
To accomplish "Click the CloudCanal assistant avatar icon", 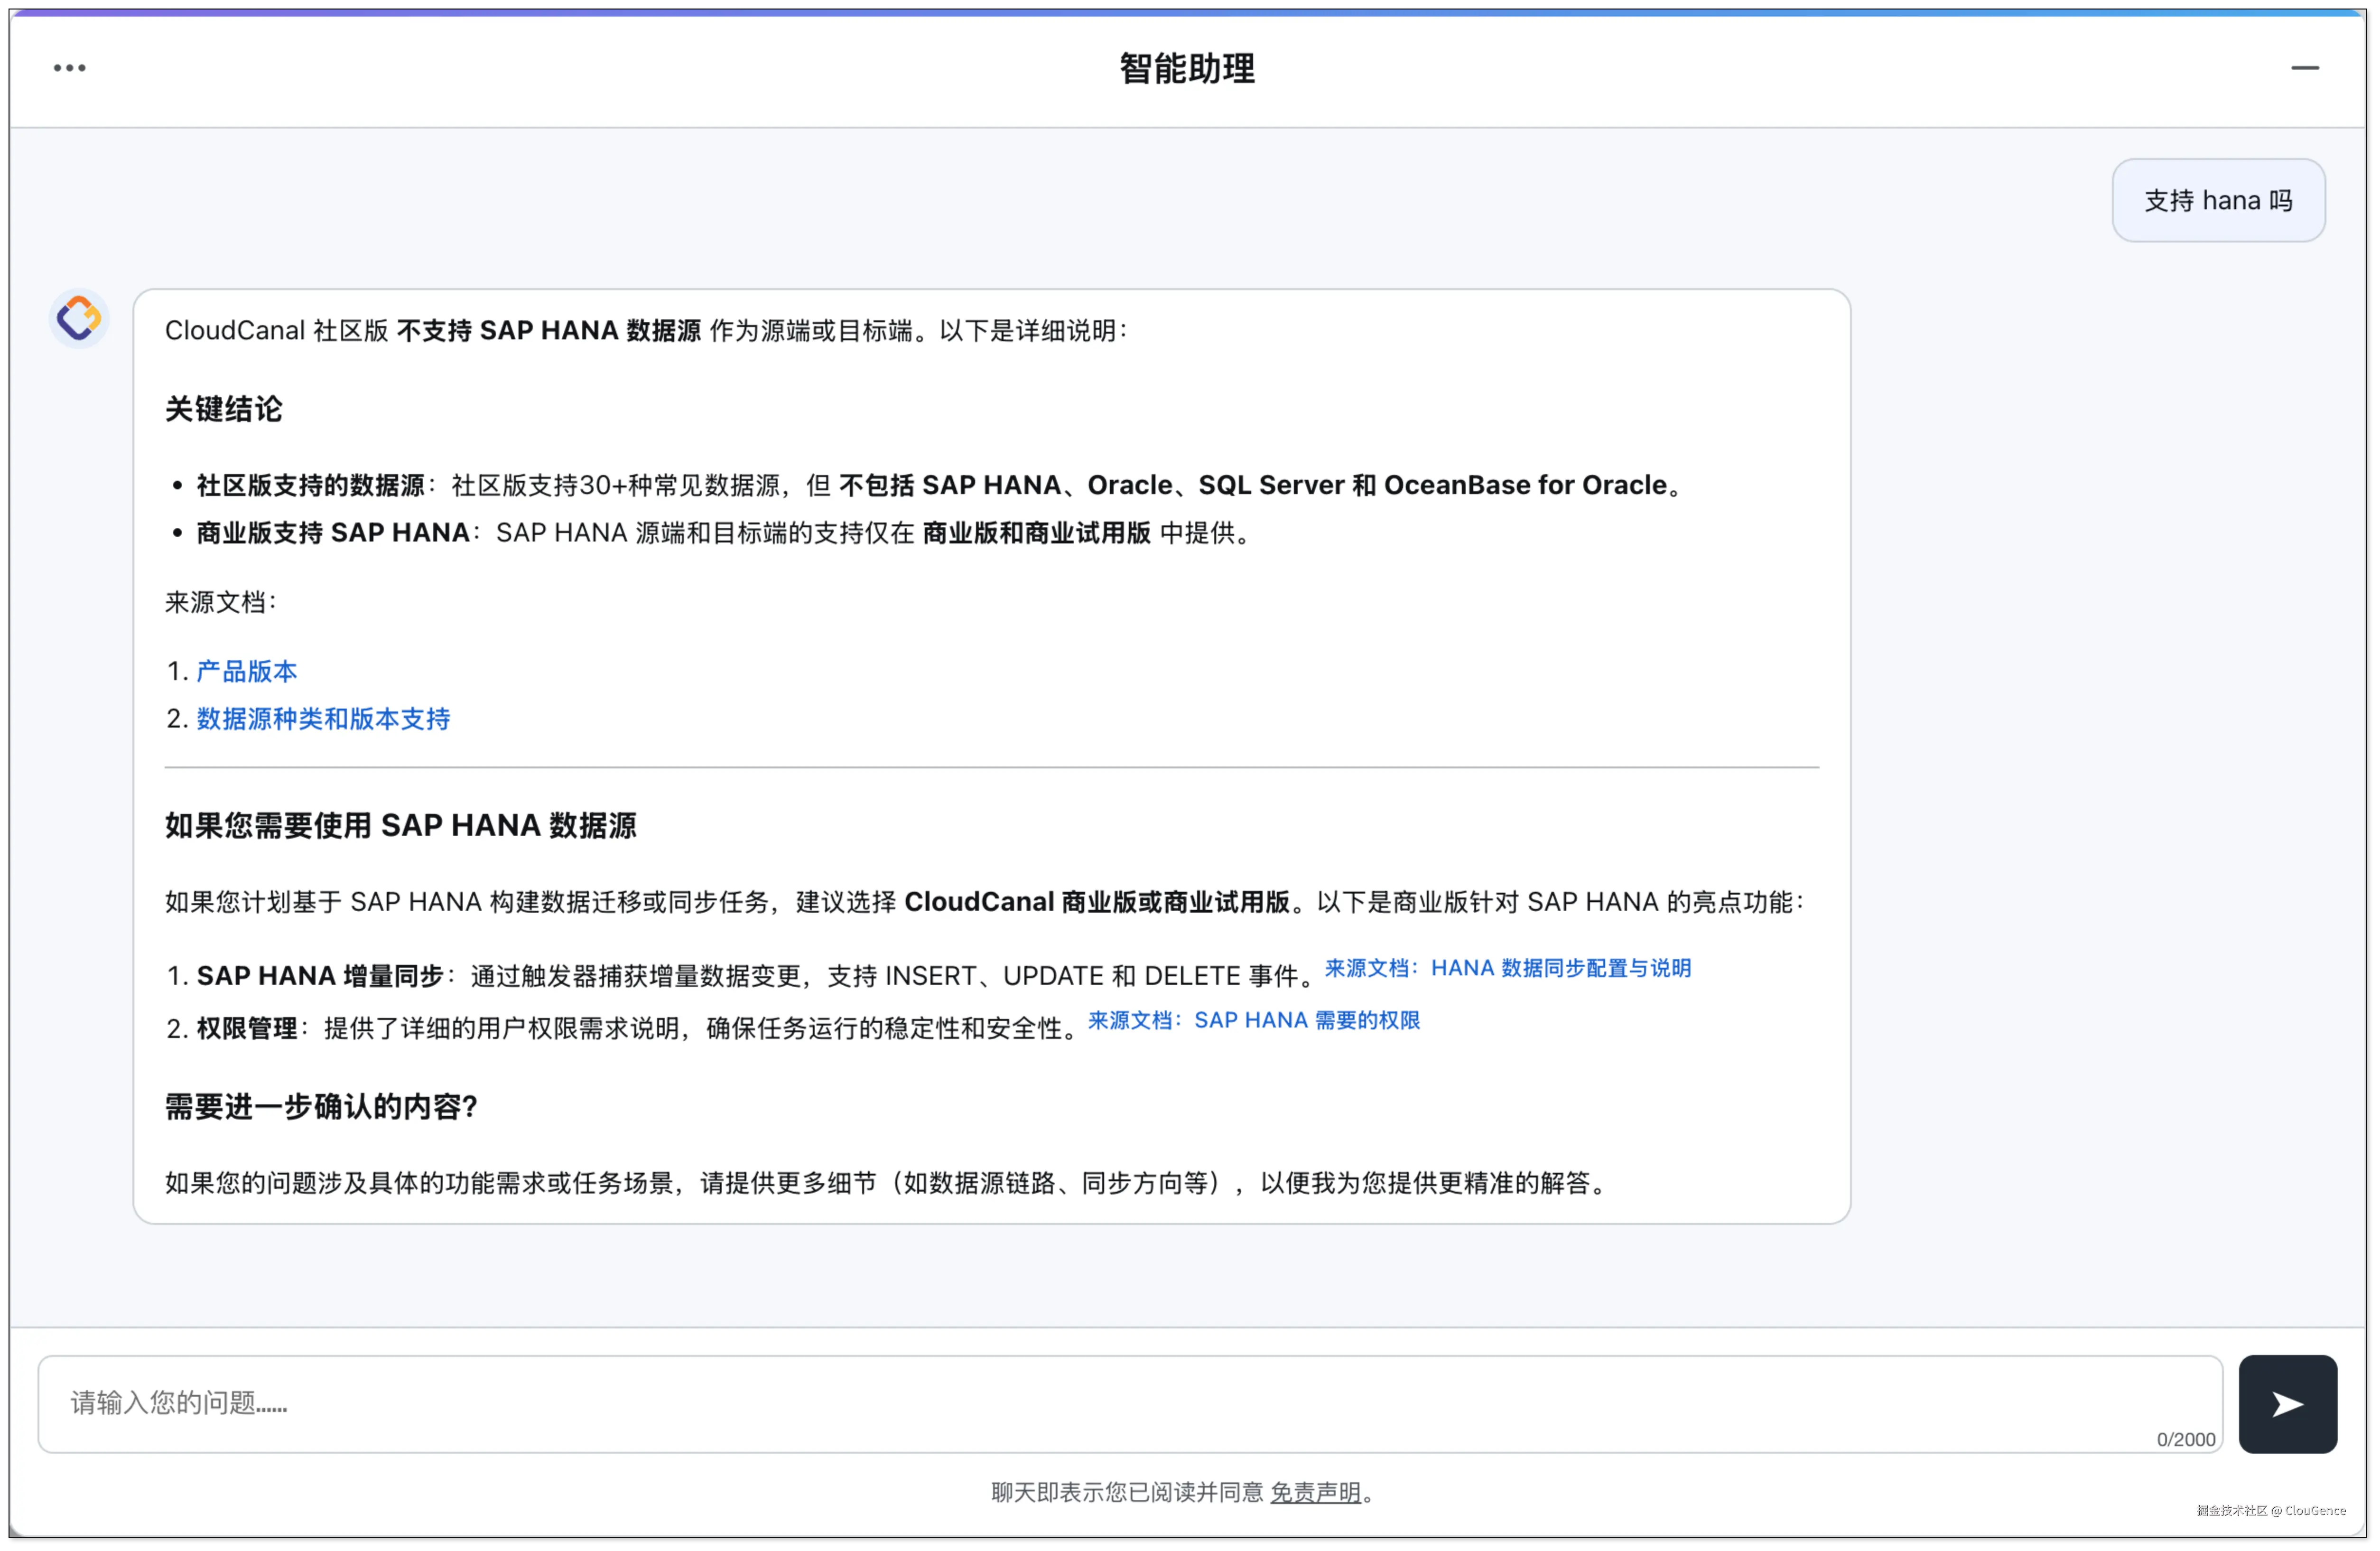I will tap(79, 319).
